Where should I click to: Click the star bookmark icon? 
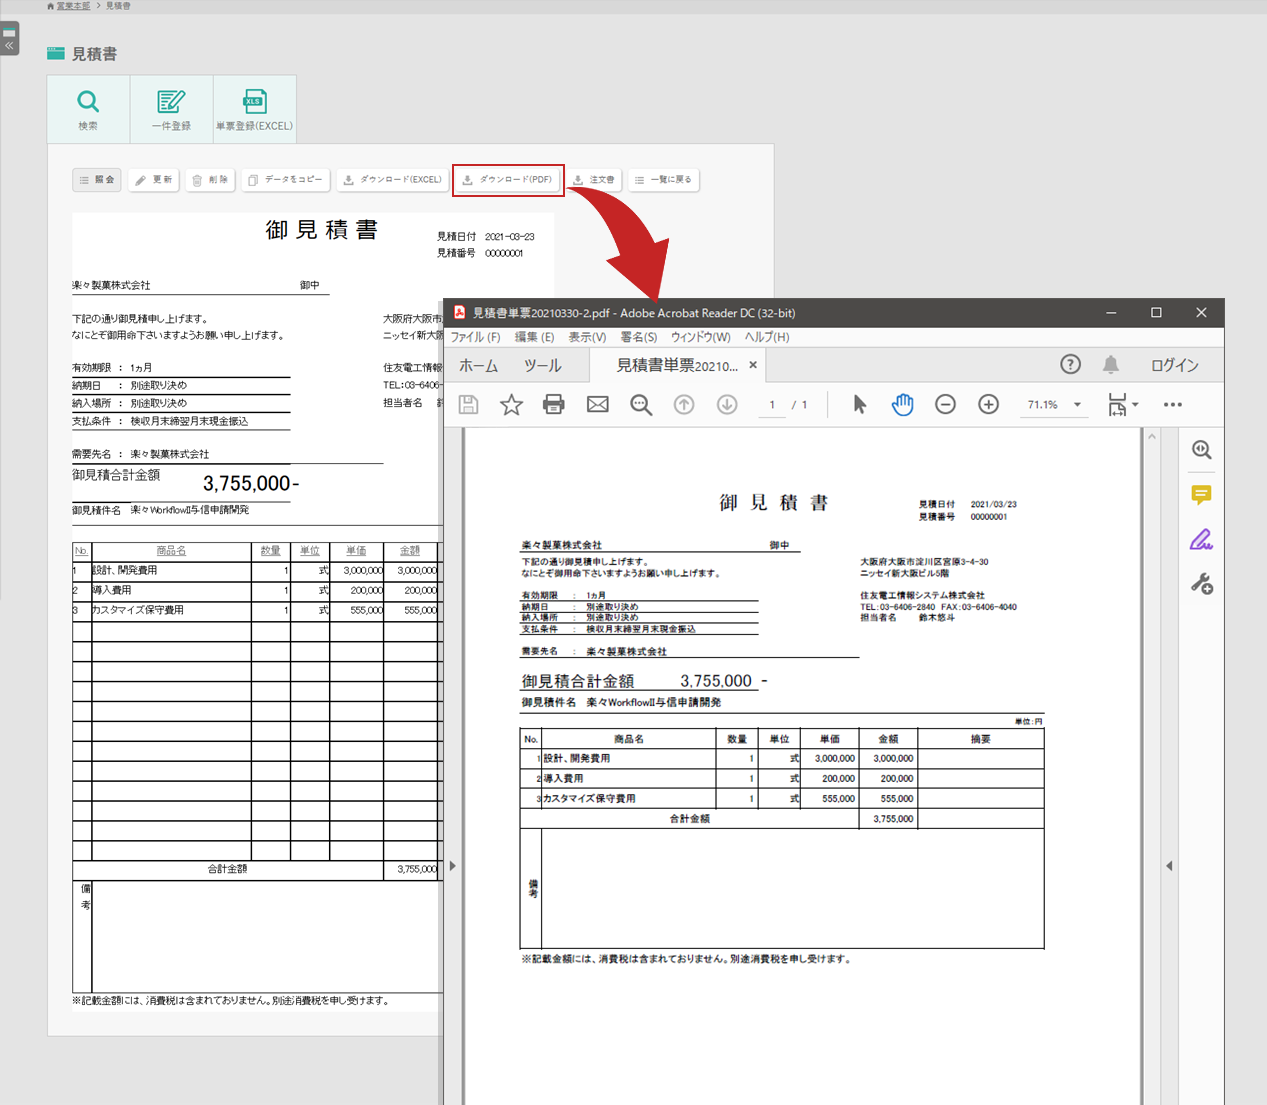point(511,404)
